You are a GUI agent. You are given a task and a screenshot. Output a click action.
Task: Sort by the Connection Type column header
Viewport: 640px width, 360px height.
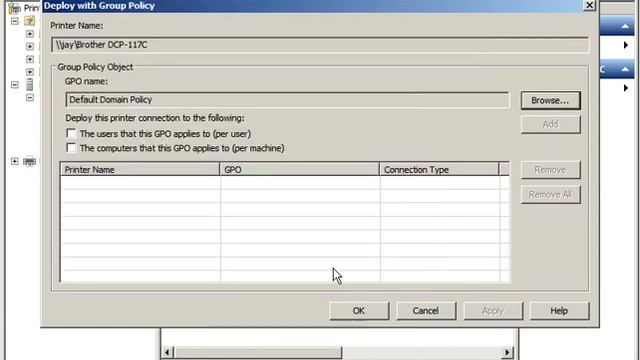click(439, 169)
